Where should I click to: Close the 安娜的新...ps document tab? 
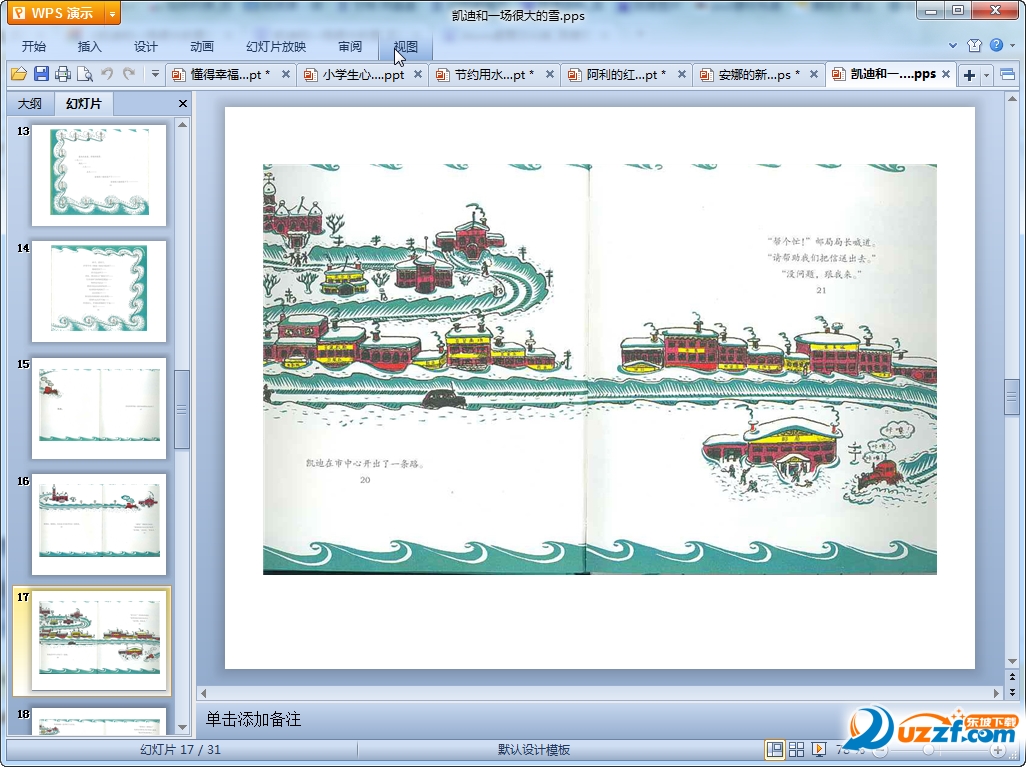click(814, 75)
